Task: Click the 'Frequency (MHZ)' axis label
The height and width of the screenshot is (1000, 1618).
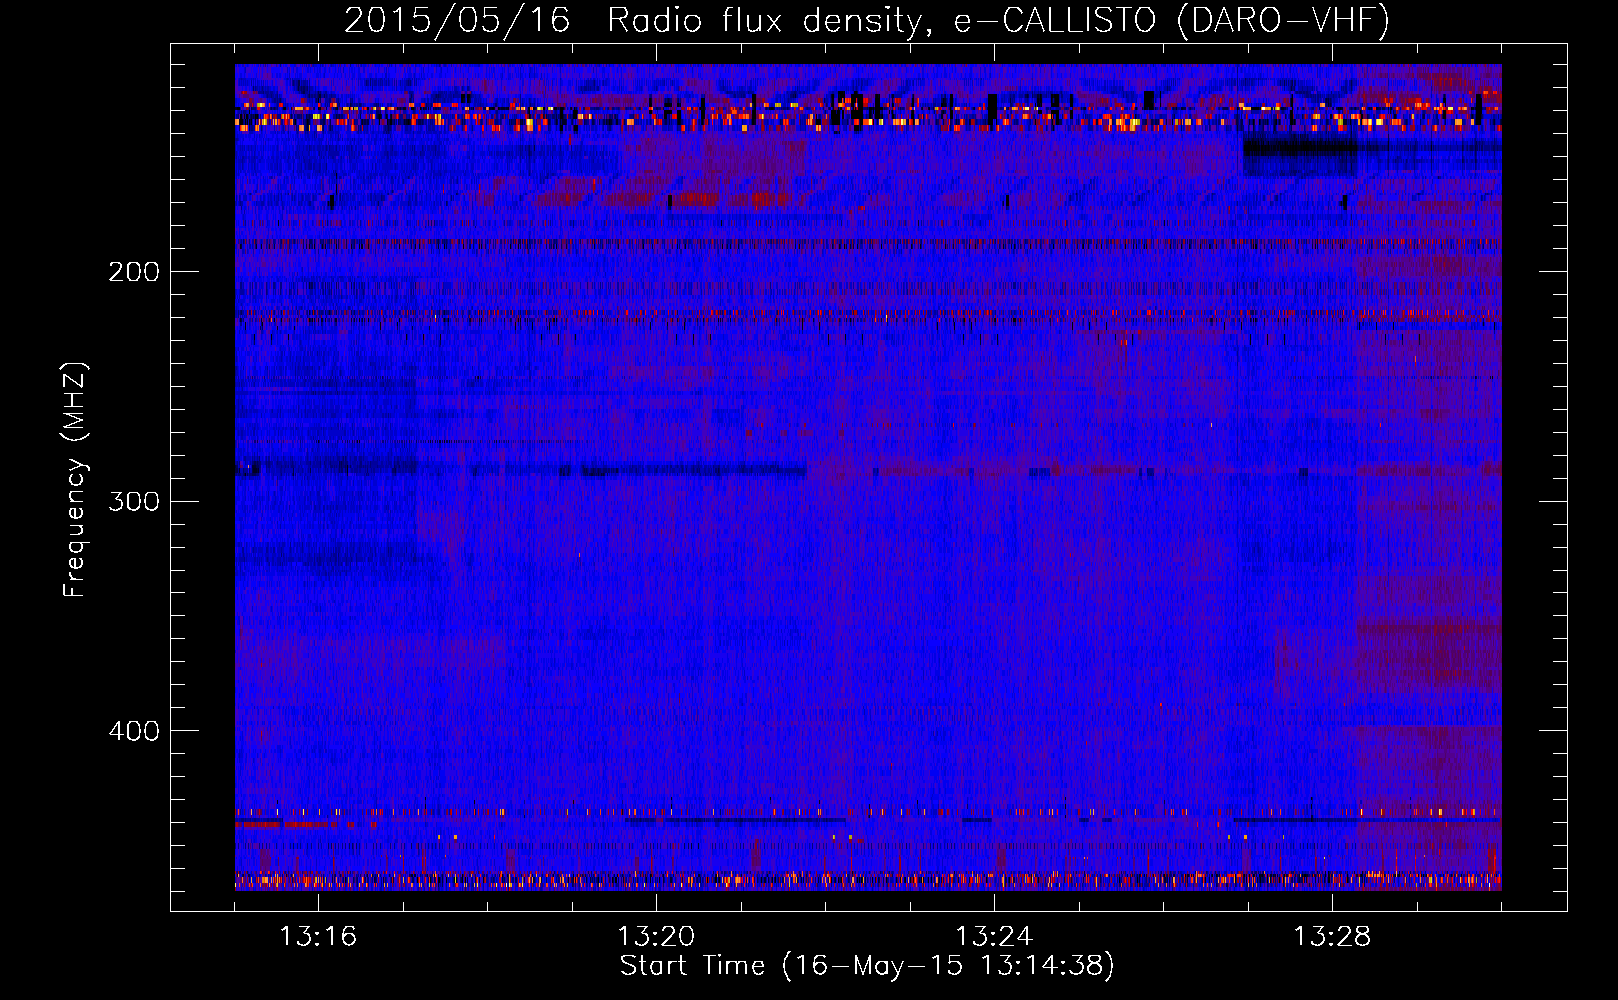Action: (75, 479)
